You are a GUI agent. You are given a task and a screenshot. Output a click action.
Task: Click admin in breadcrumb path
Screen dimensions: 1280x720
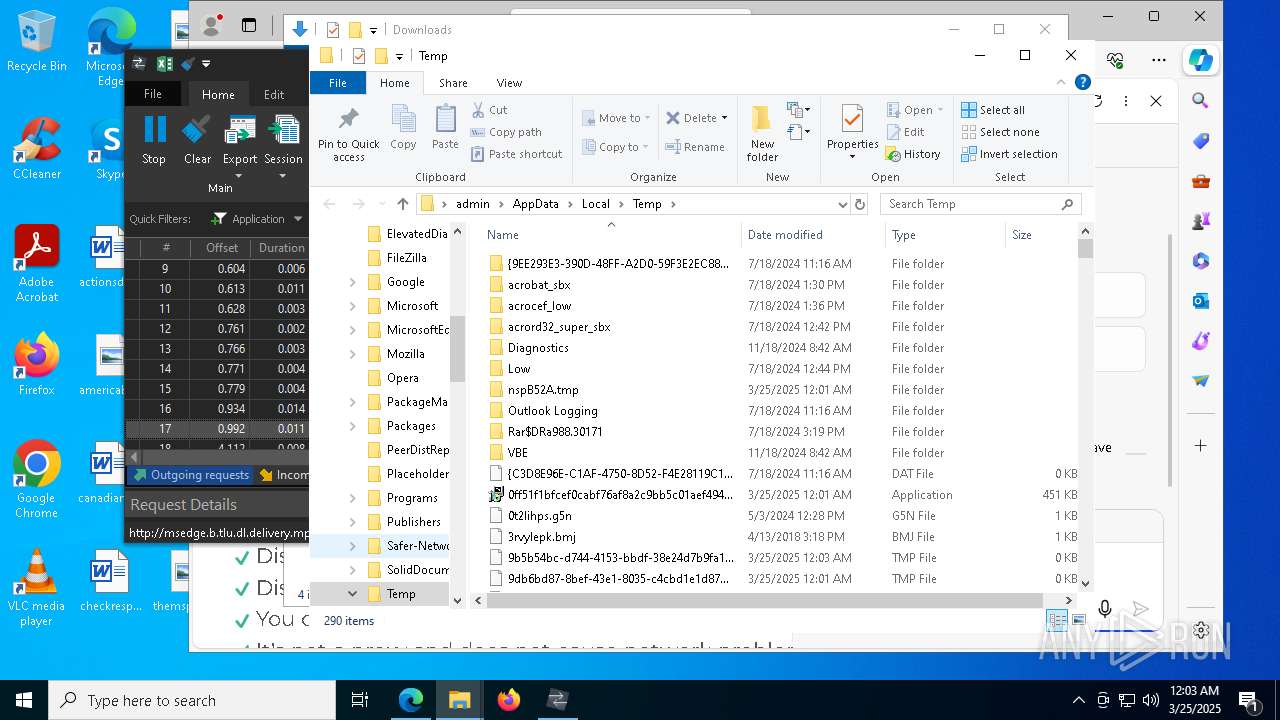[x=473, y=204]
